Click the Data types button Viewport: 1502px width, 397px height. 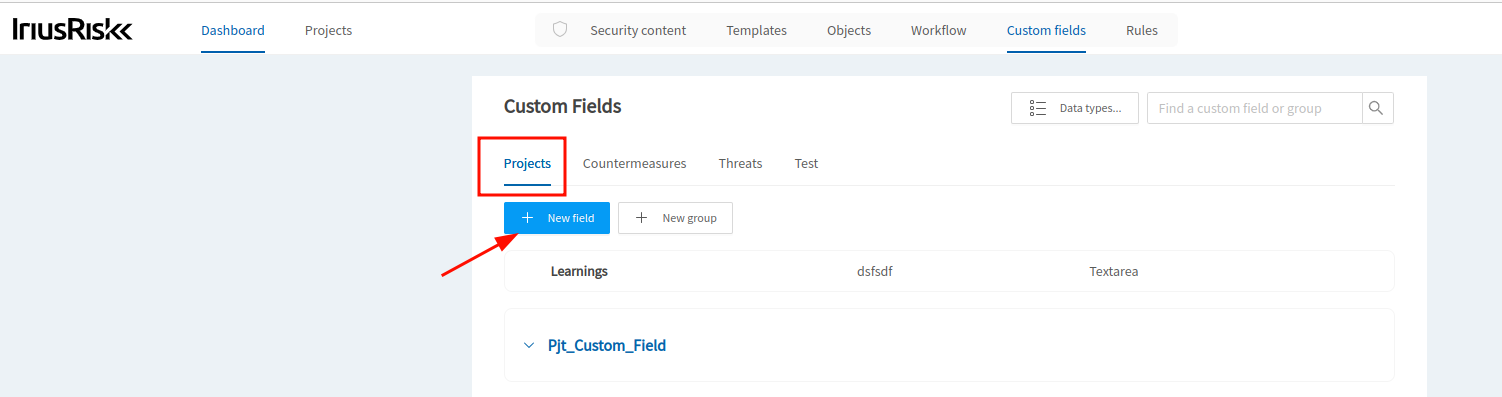click(1075, 108)
